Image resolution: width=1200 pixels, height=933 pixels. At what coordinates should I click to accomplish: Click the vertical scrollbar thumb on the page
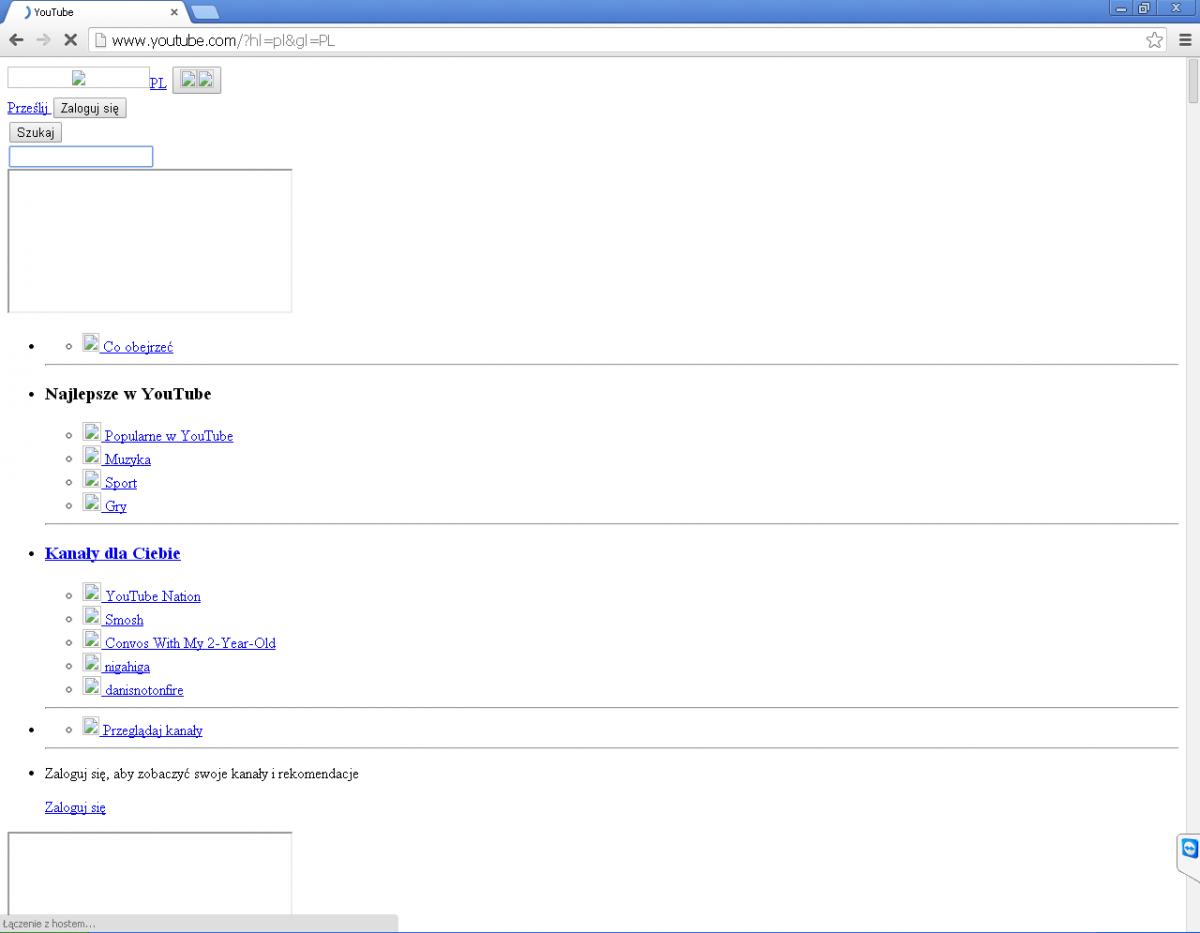[1192, 80]
